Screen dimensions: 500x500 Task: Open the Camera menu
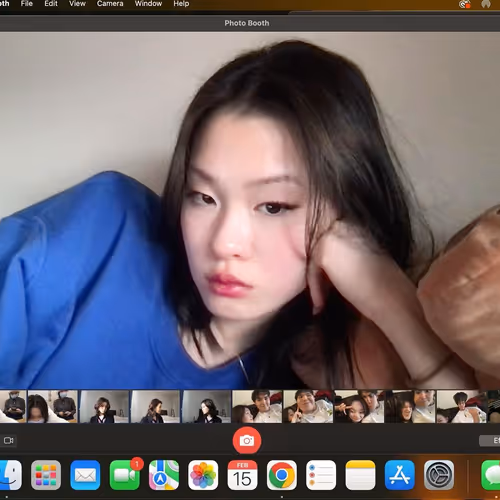(x=110, y=4)
